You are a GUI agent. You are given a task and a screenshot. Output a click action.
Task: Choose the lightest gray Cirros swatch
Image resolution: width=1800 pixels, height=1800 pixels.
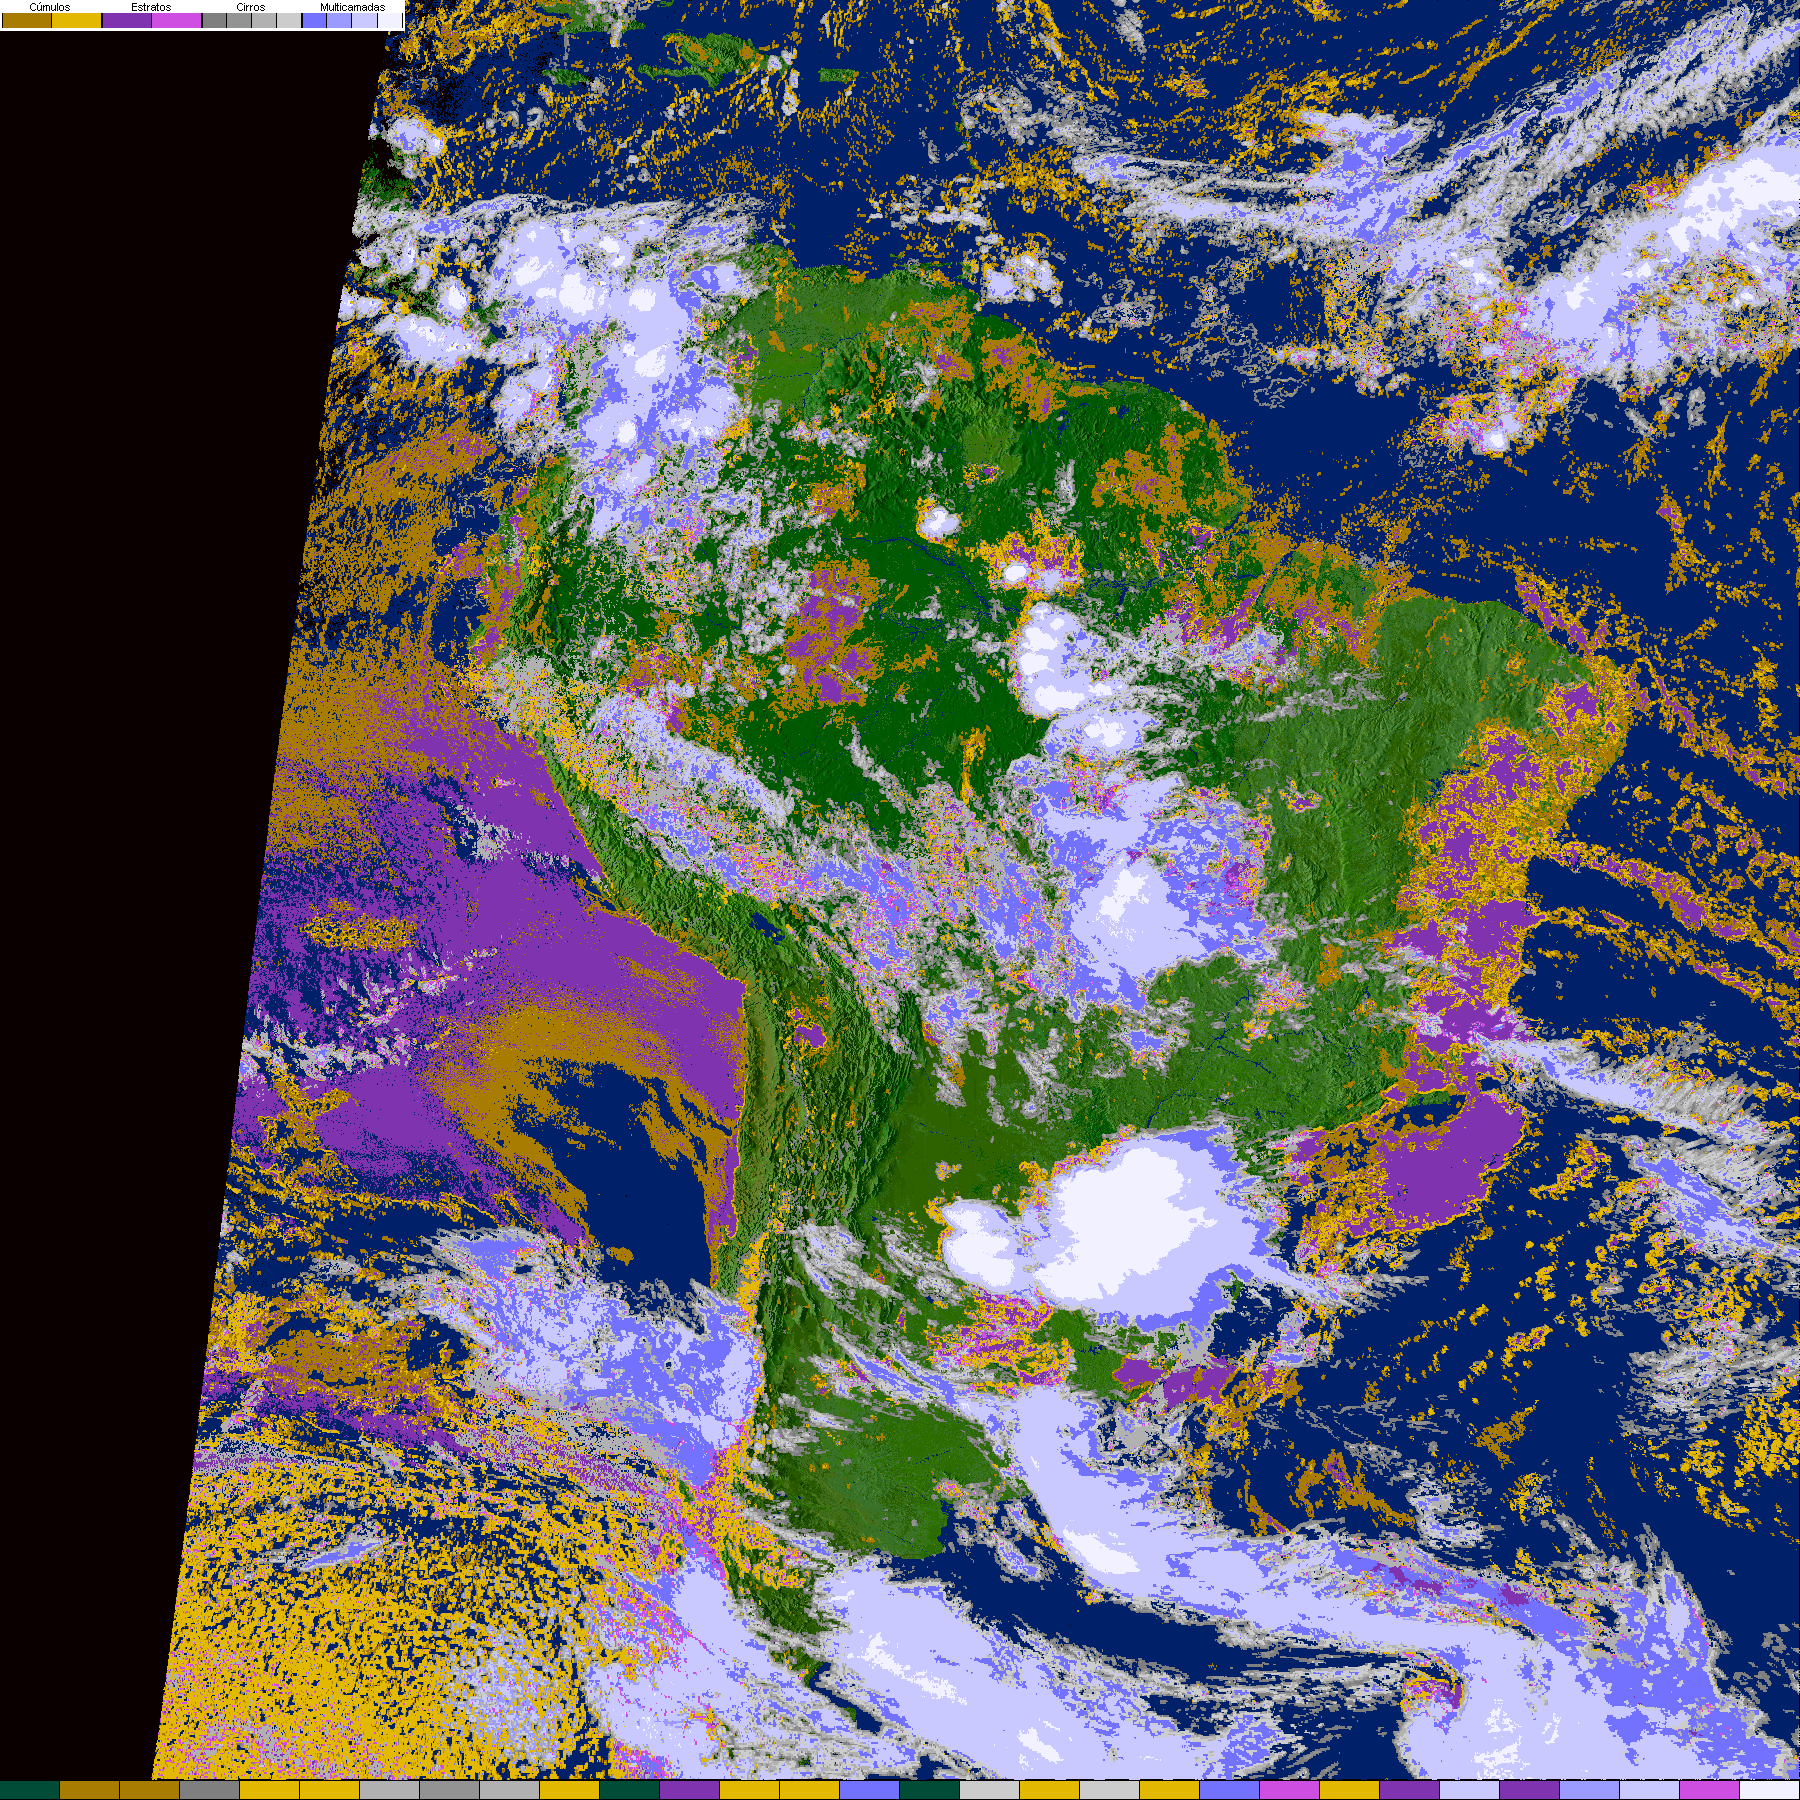288,21
